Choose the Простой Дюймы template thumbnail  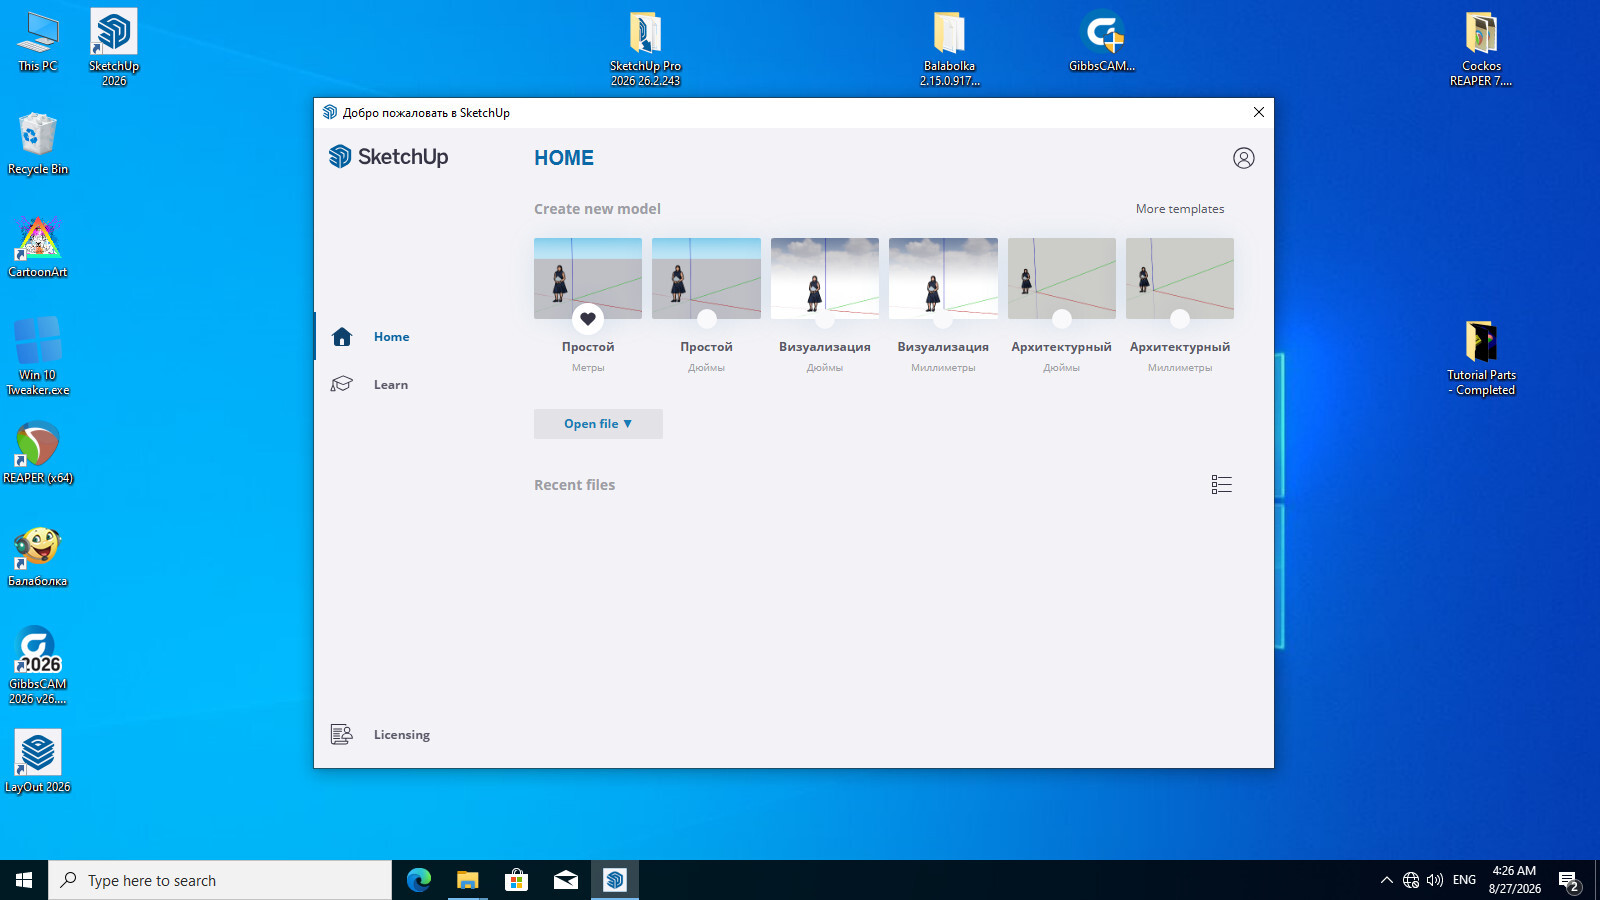706,278
